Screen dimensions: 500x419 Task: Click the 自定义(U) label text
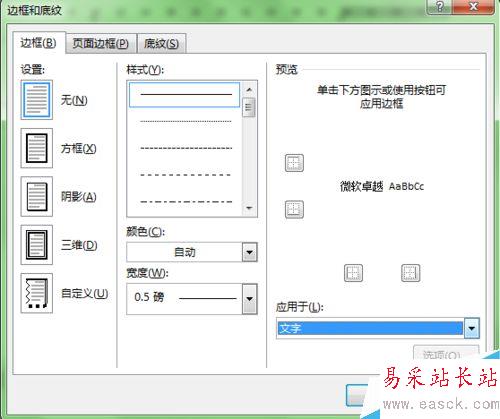(84, 293)
